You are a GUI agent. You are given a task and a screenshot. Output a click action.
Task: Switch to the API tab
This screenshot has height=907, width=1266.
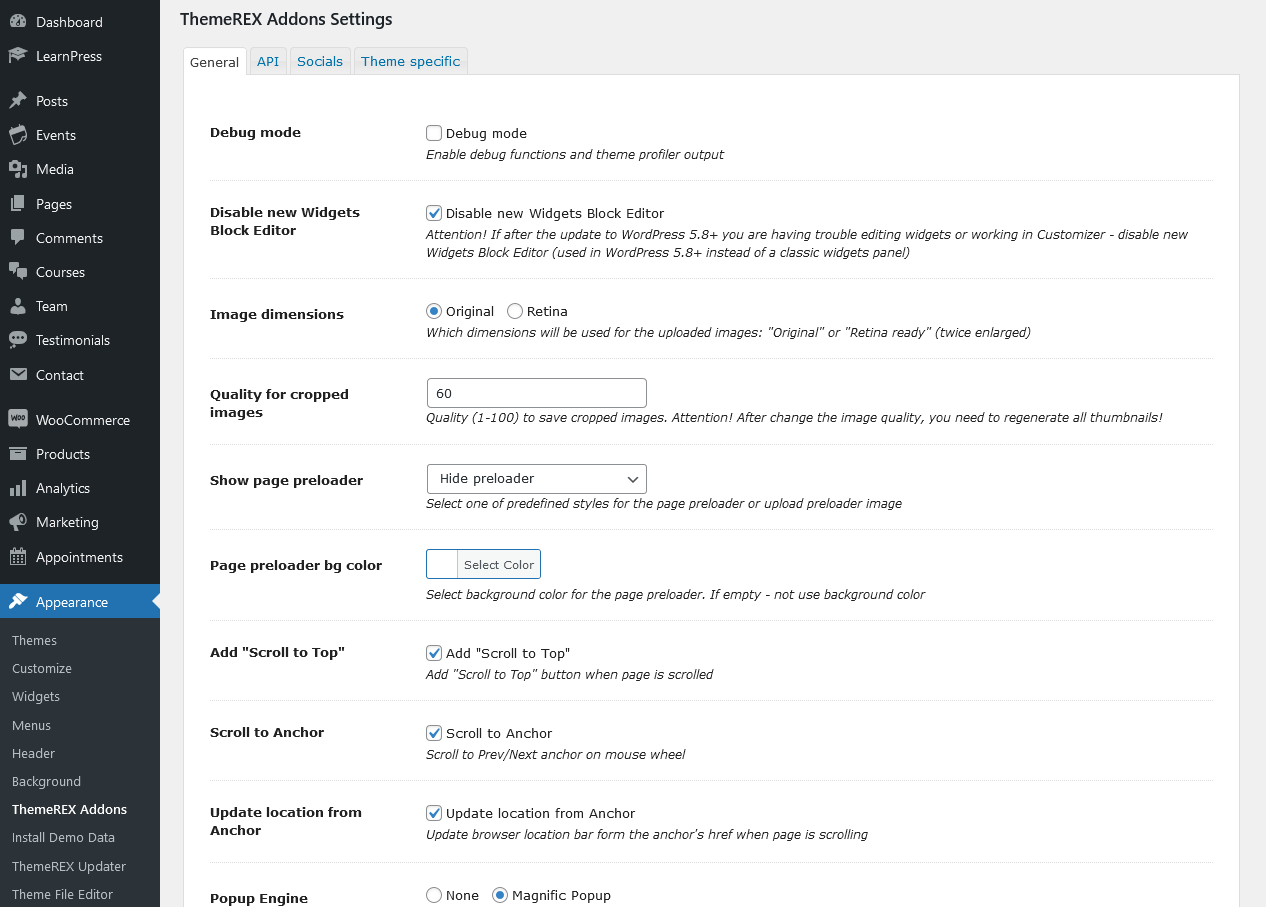pyautogui.click(x=268, y=61)
